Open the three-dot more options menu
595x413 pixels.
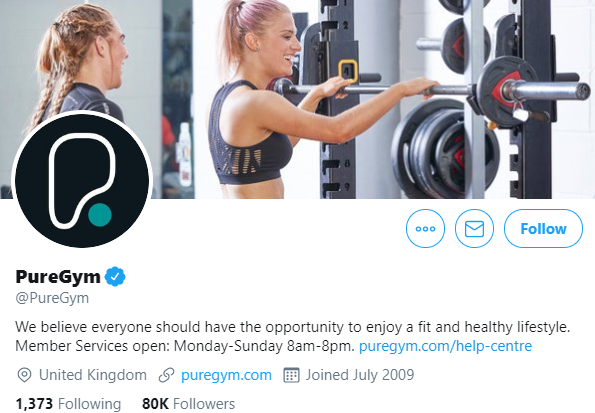(425, 229)
